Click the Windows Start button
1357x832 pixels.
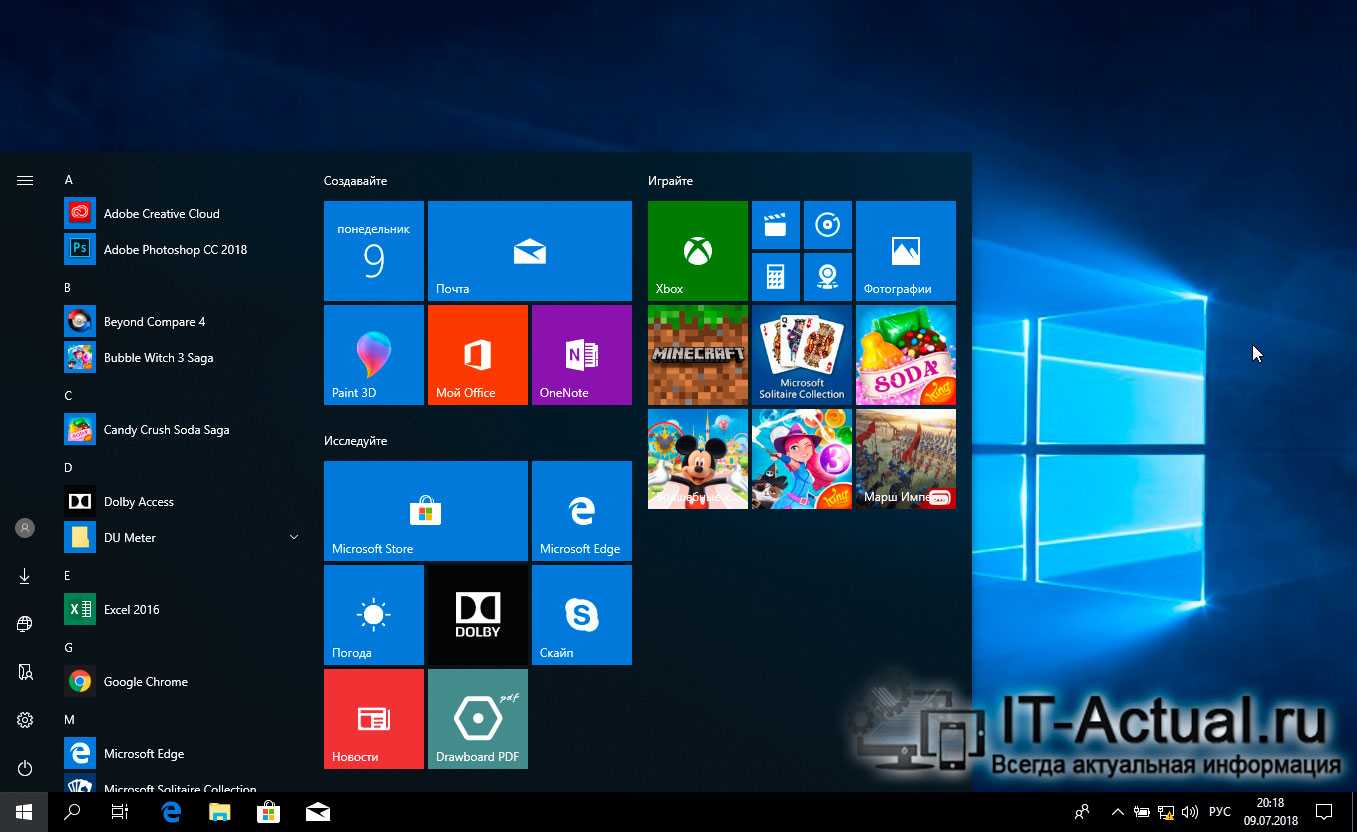coord(23,812)
